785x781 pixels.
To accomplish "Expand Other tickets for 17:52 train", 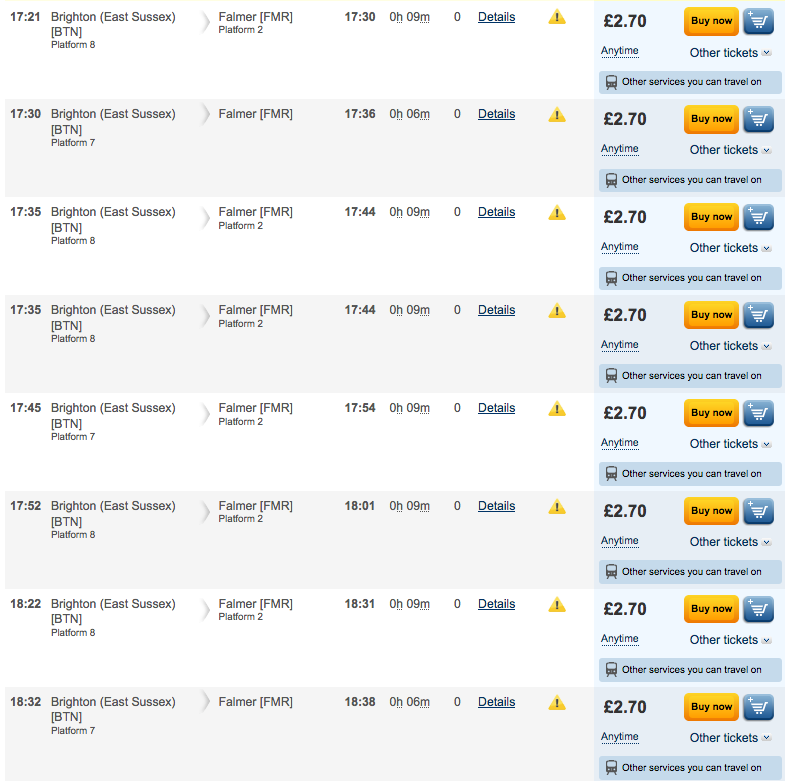I will pos(730,542).
